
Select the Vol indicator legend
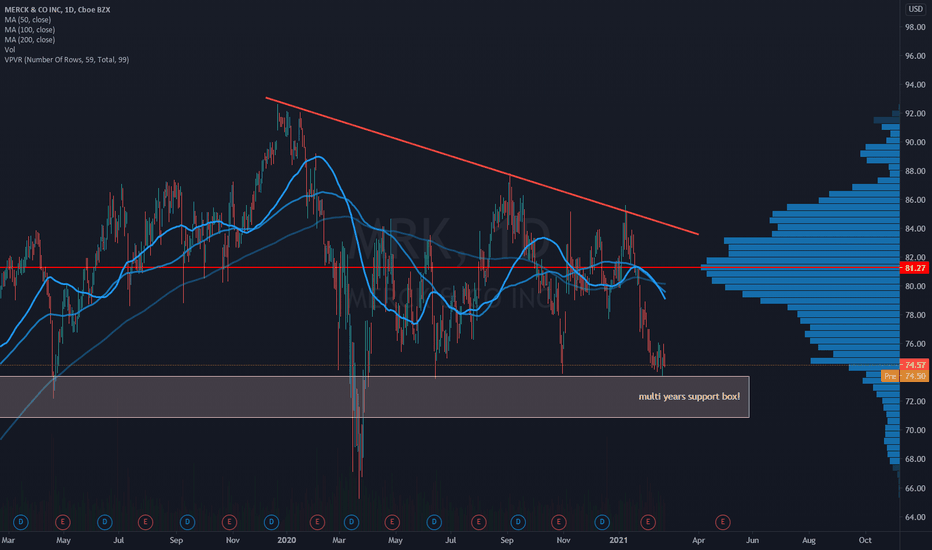[10, 50]
